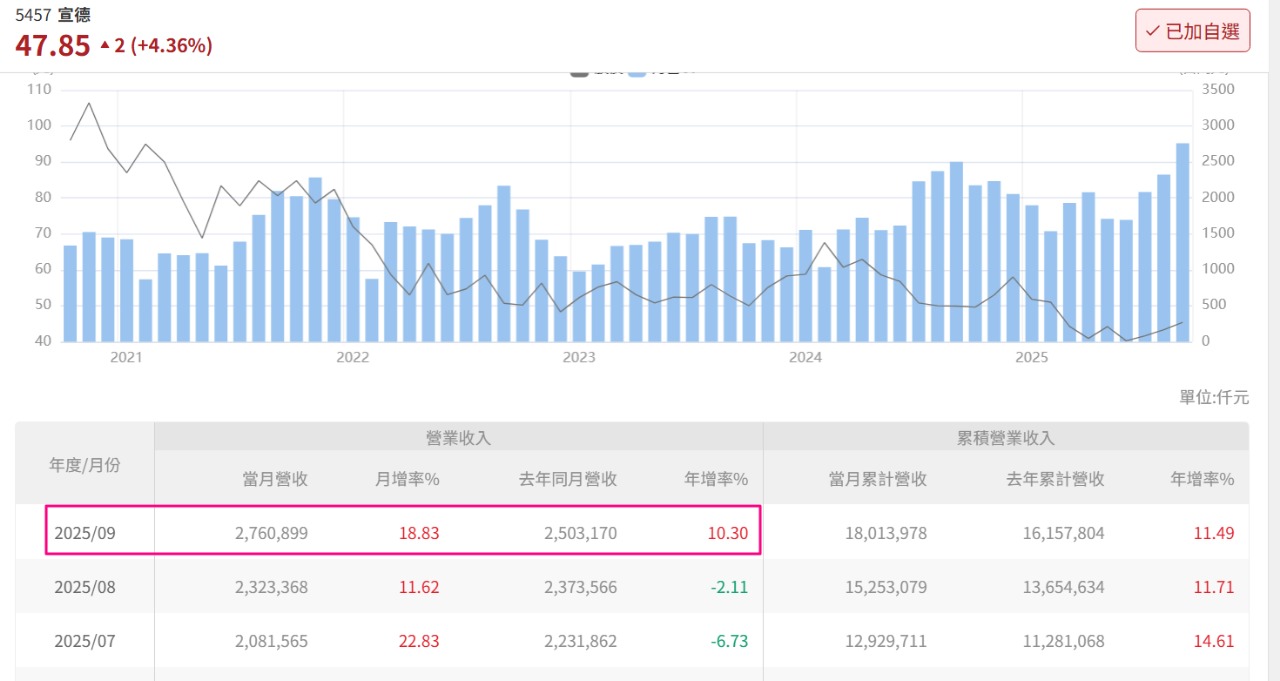
Task: Click the 去年累計營收 column header
Action: 1055,479
